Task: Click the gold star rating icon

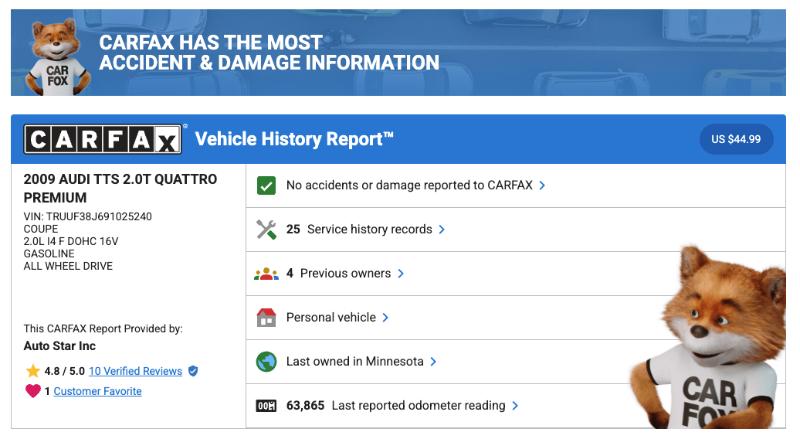Action: [x=33, y=371]
